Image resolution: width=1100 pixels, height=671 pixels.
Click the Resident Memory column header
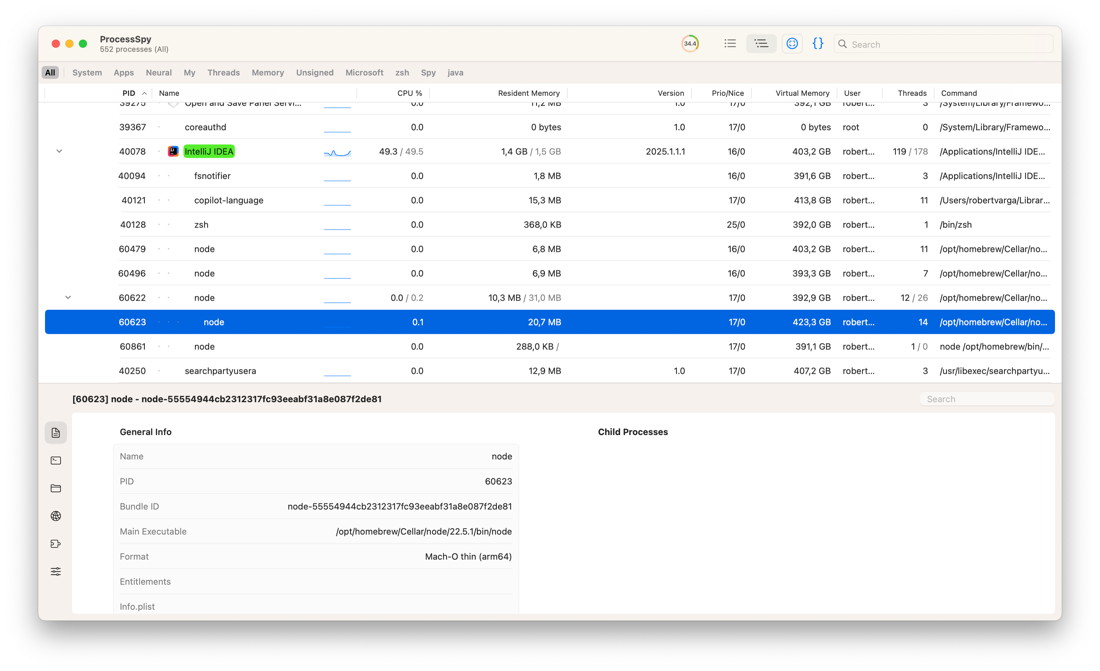(x=528, y=93)
